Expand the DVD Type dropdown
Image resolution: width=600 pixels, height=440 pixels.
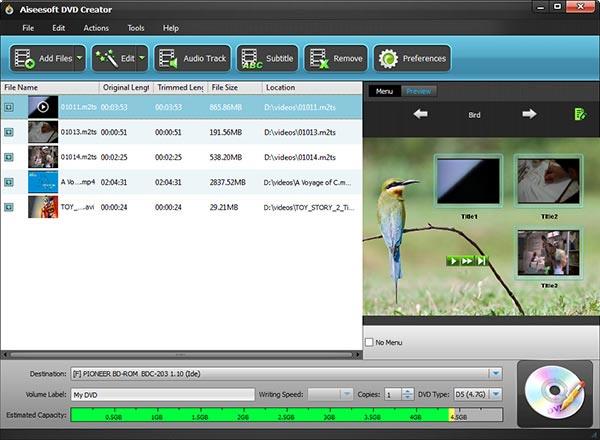(x=496, y=394)
